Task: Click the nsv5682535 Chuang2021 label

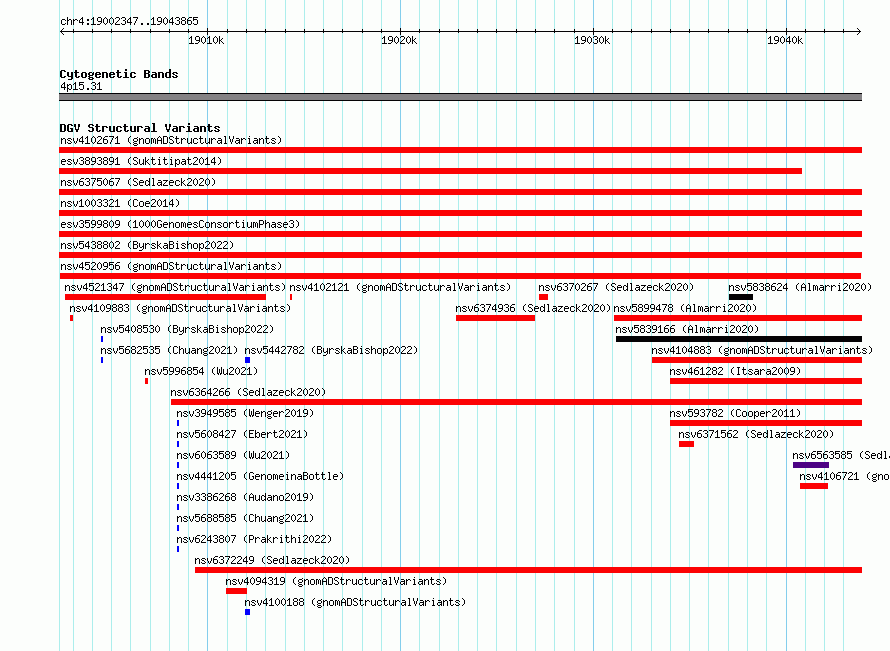Action: coord(169,350)
